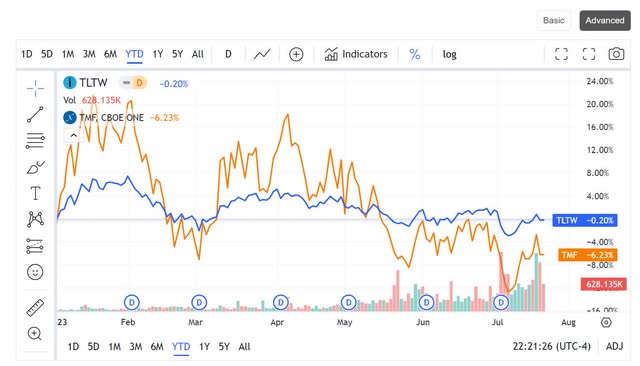This screenshot has height=366, width=640.
Task: Select the brush drawing tool
Action: [35, 167]
